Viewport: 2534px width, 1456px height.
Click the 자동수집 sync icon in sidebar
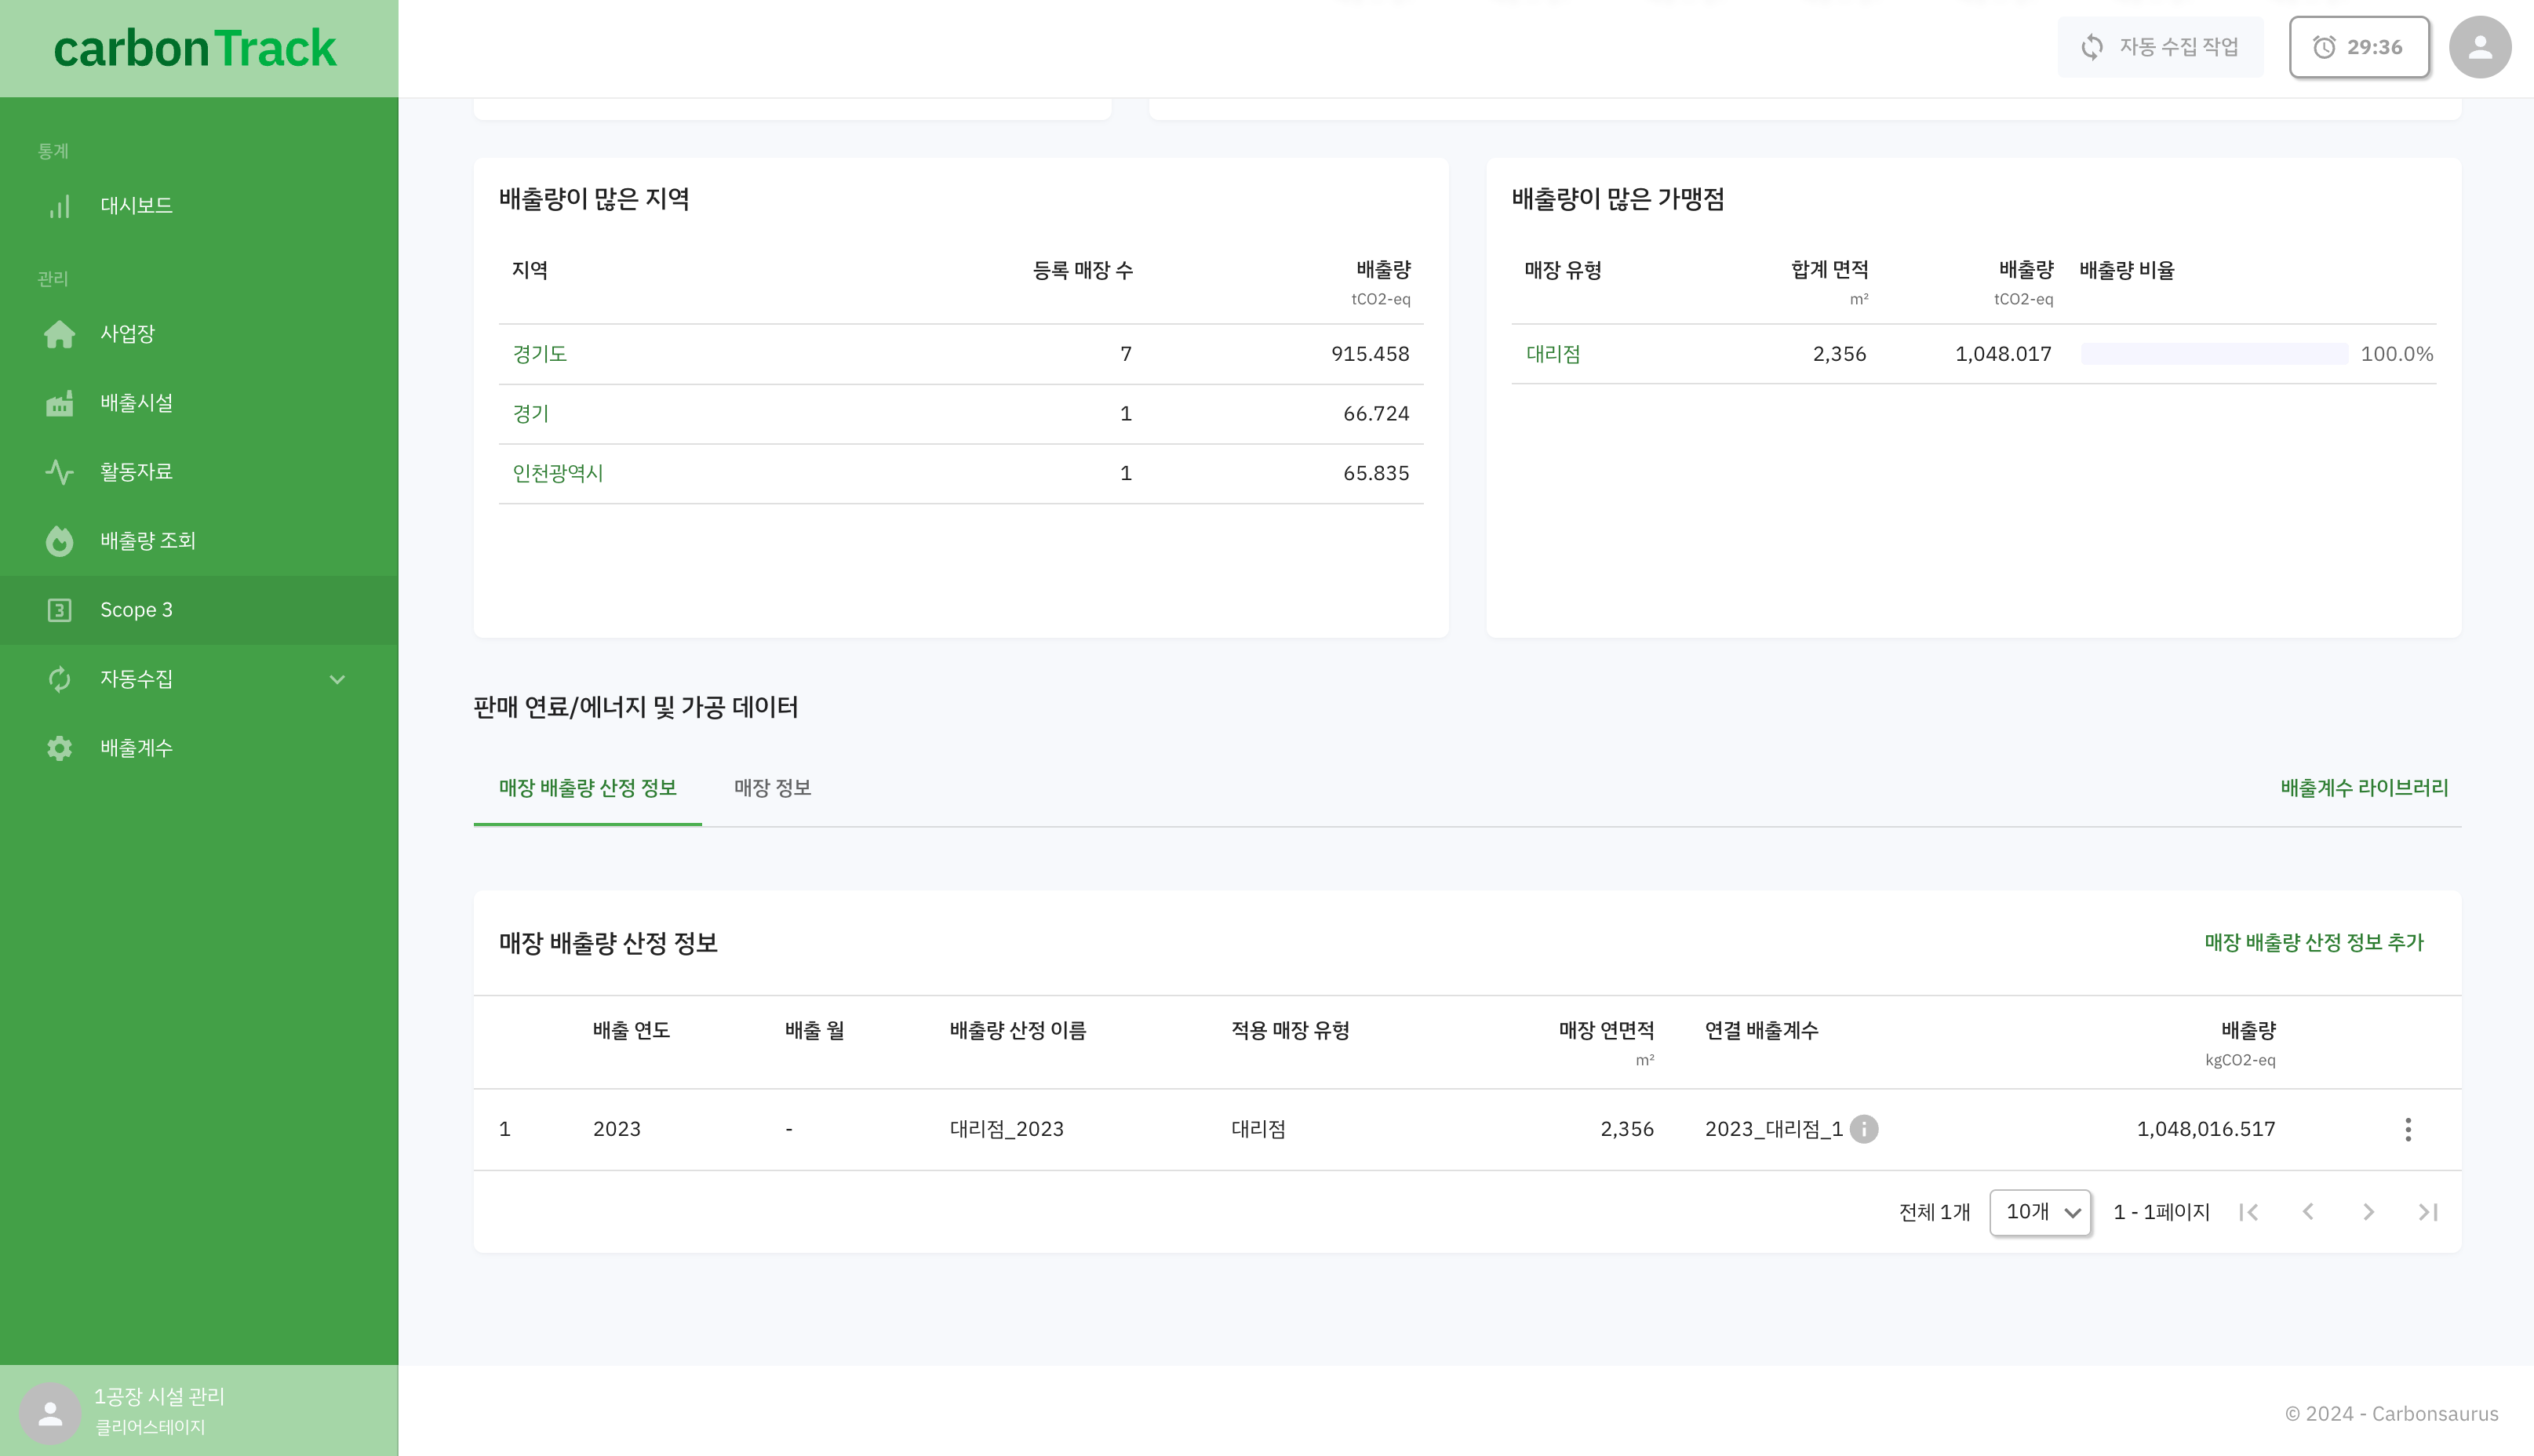click(x=59, y=679)
